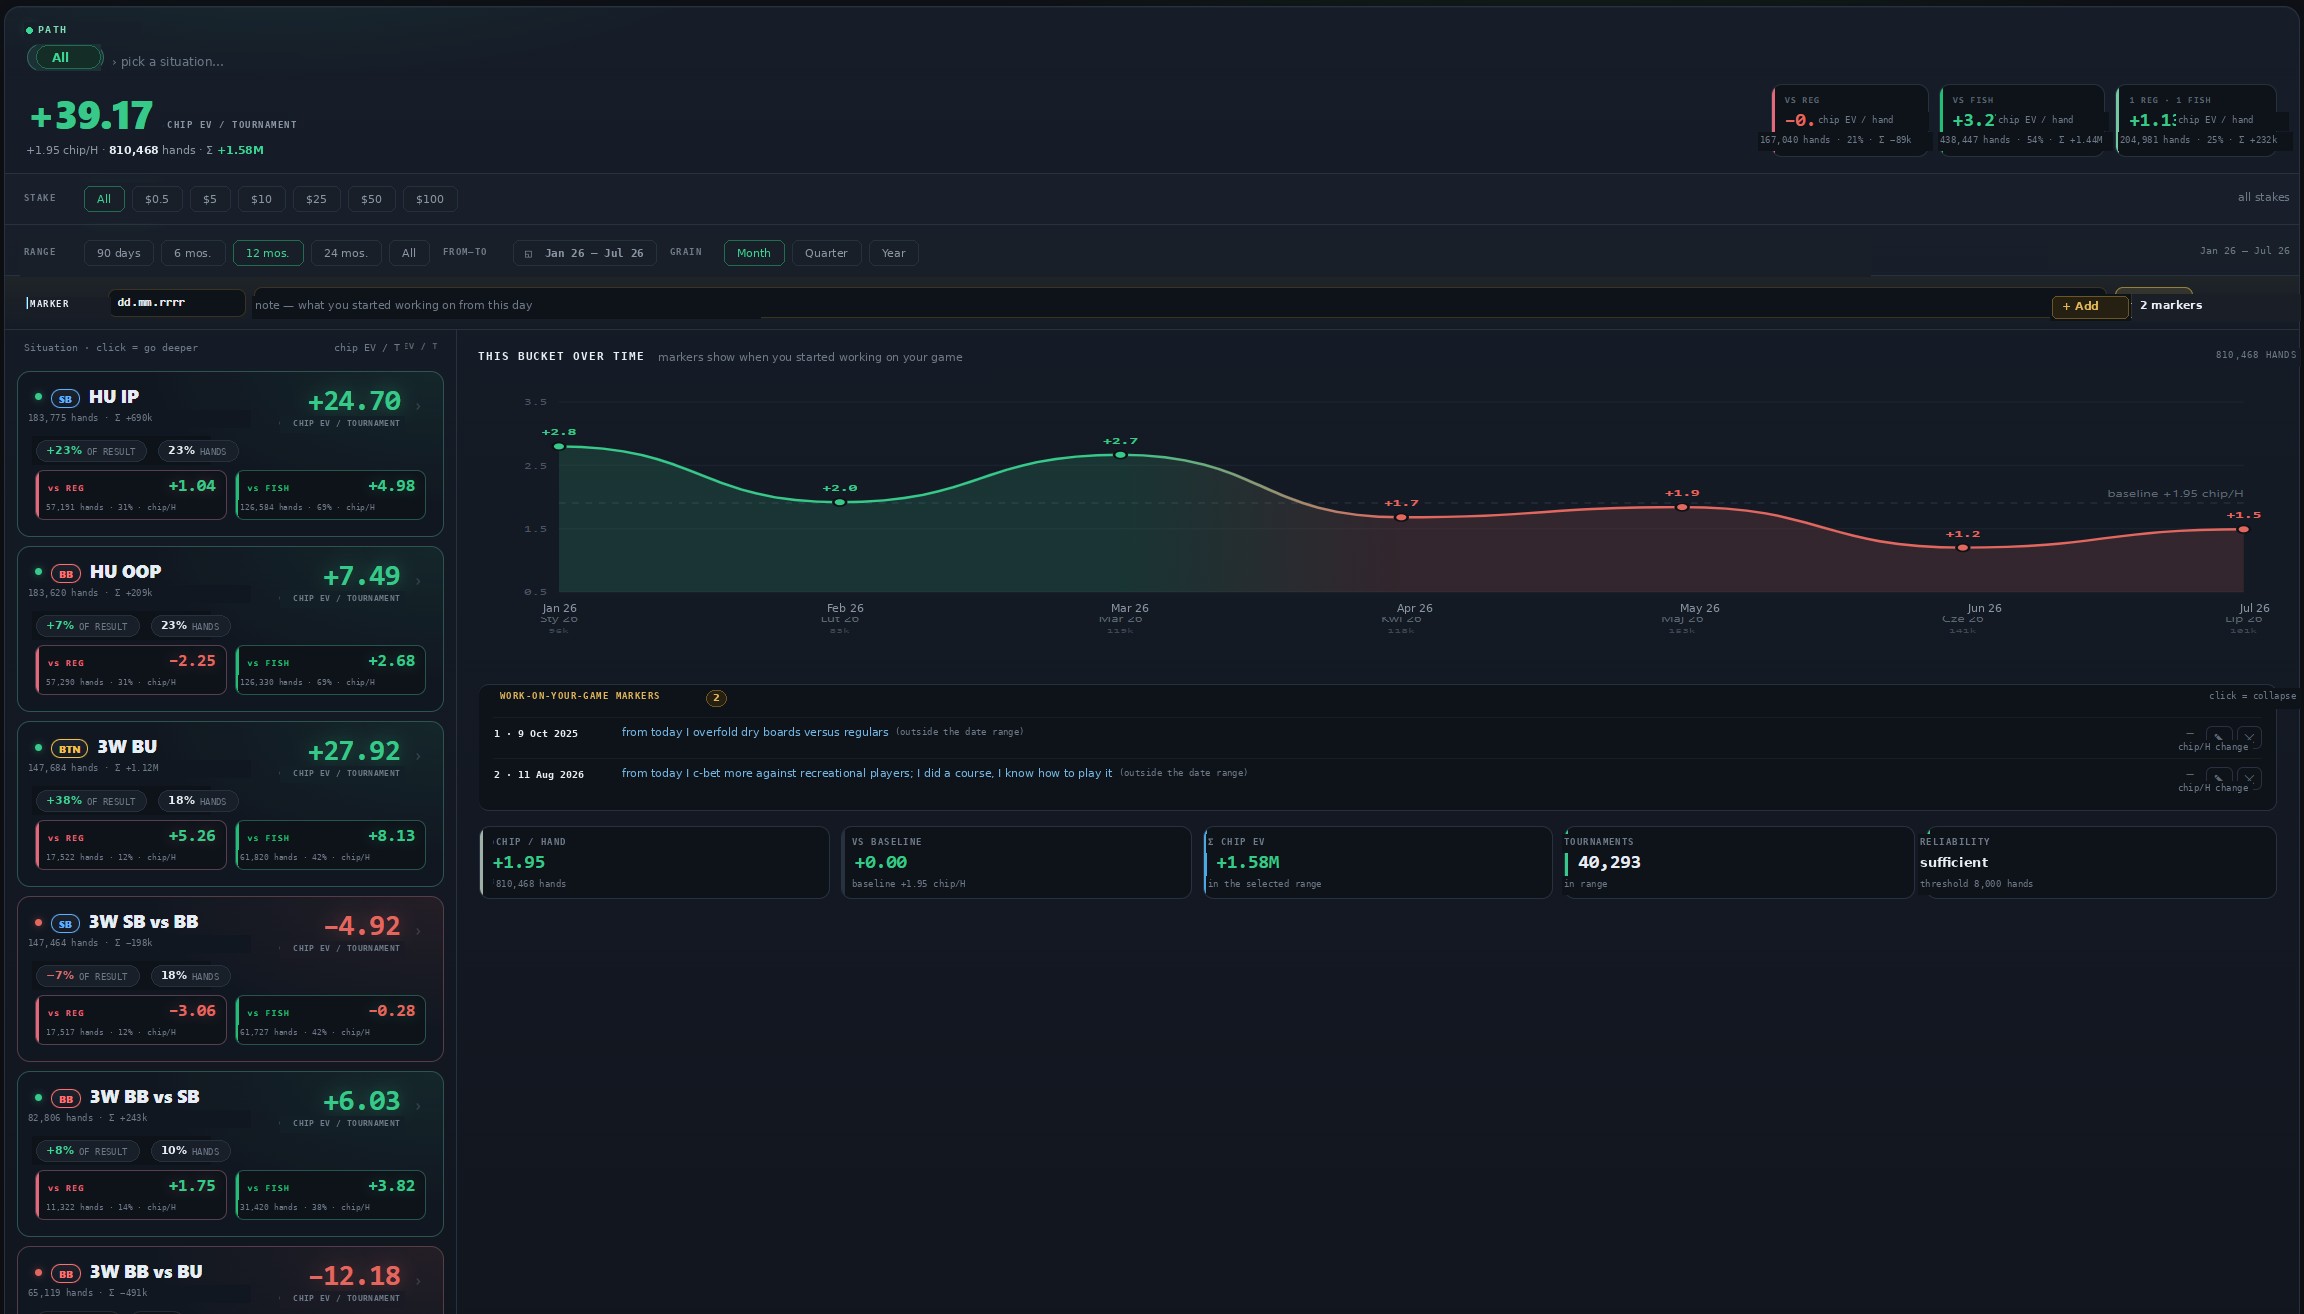Image resolution: width=2304 pixels, height=1314 pixels.
Task: Collapse the work-on-your-game markers panel
Action: tap(2252, 696)
